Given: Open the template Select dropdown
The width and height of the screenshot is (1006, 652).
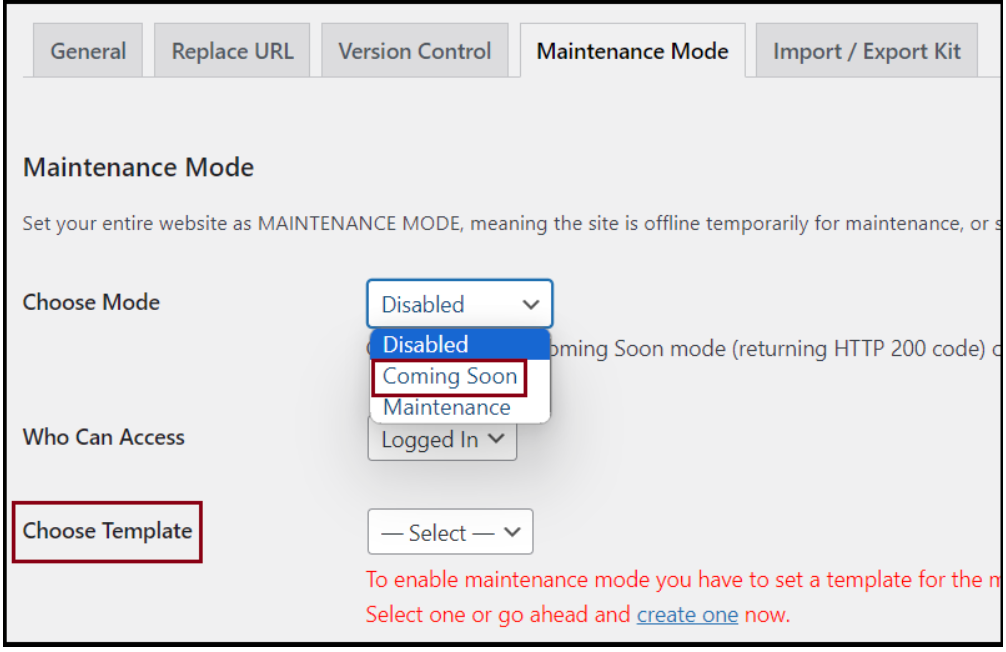Looking at the screenshot, I should click(450, 533).
